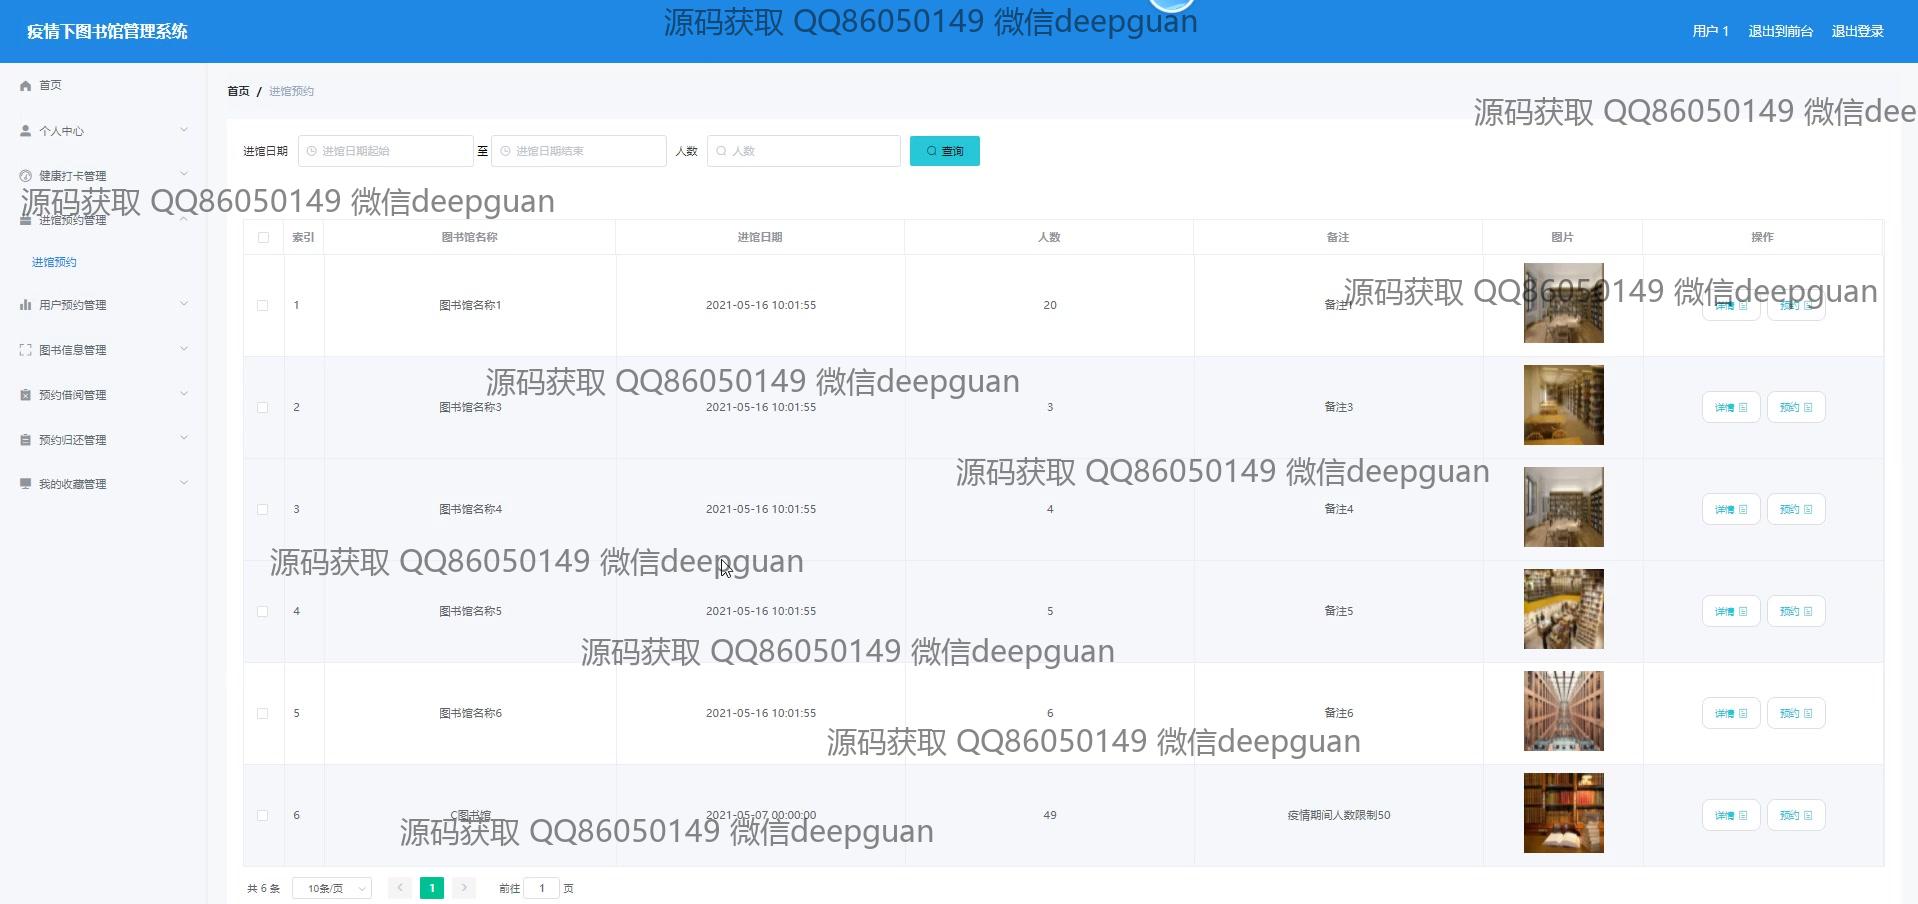Click 预约 button for the C图书馆 row
Image resolution: width=1918 pixels, height=904 pixels.
pyautogui.click(x=1796, y=815)
